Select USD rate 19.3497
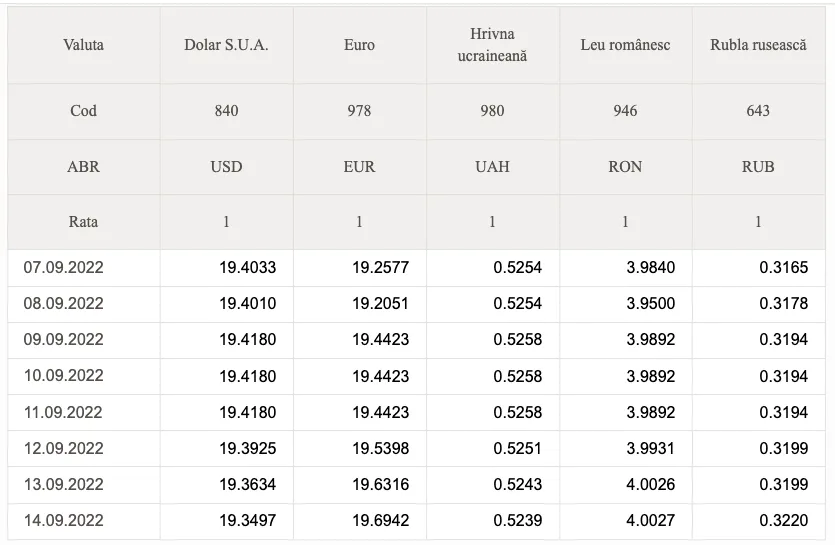The height and width of the screenshot is (545, 835). point(248,520)
